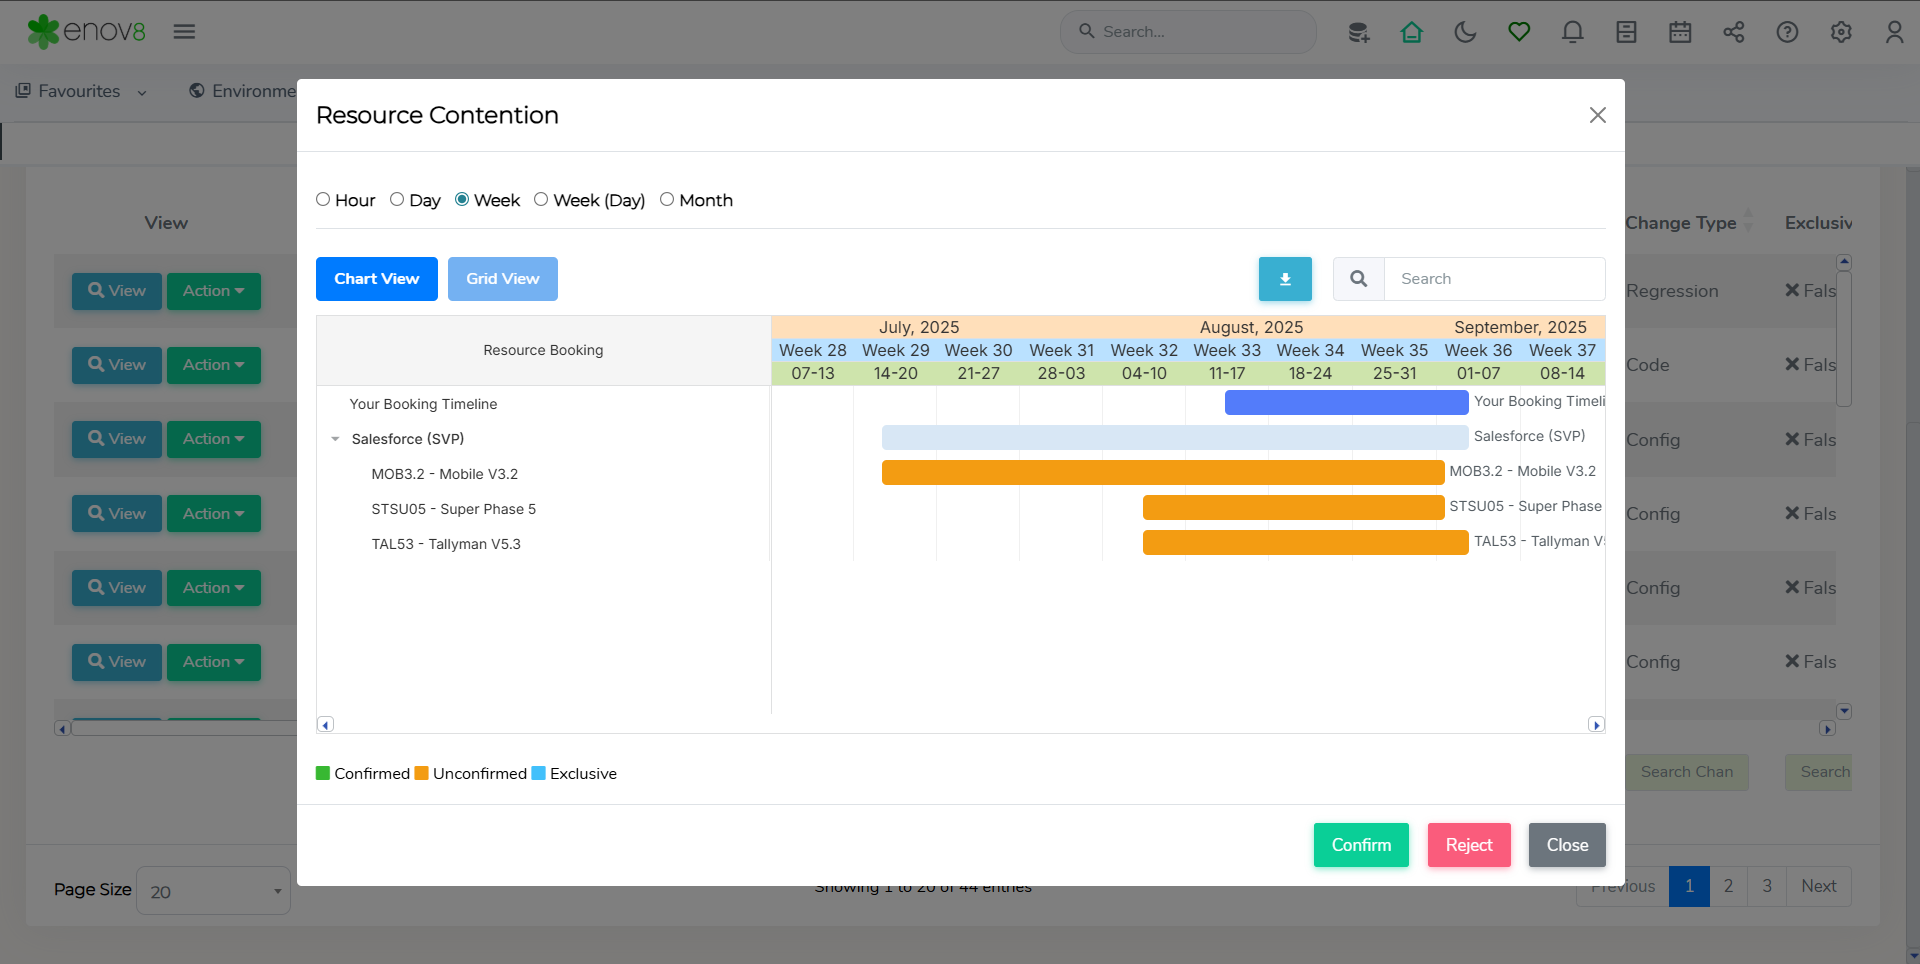Click the chart Search input field
This screenshot has width=1920, height=964.
point(1494,279)
